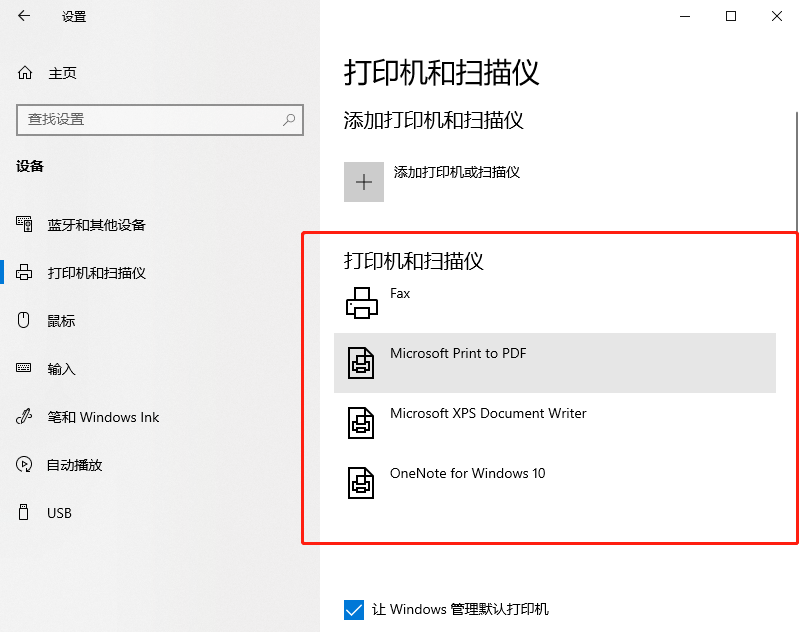Screen dimensions: 800x632
Task: Select 打印机和扫描仪 in the sidebar
Action: pos(96,273)
